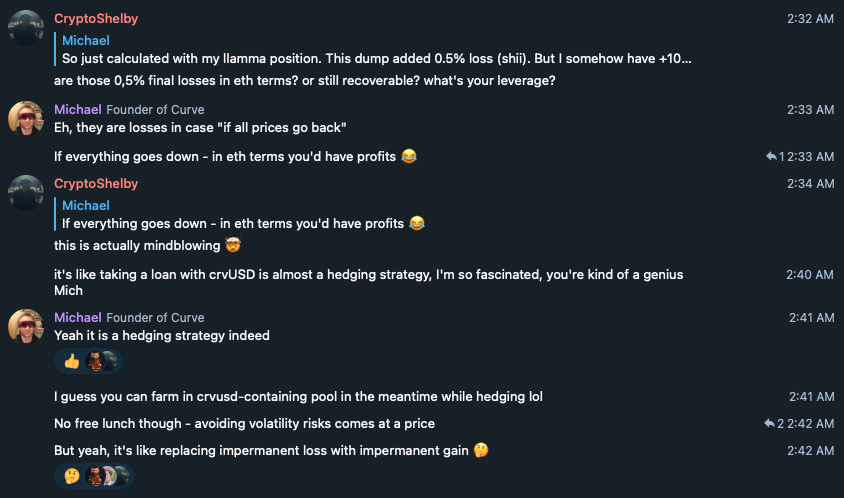Open the single-reply thread arrow at 2:33 AM
This screenshot has width=844, height=498.
pyautogui.click(x=771, y=156)
